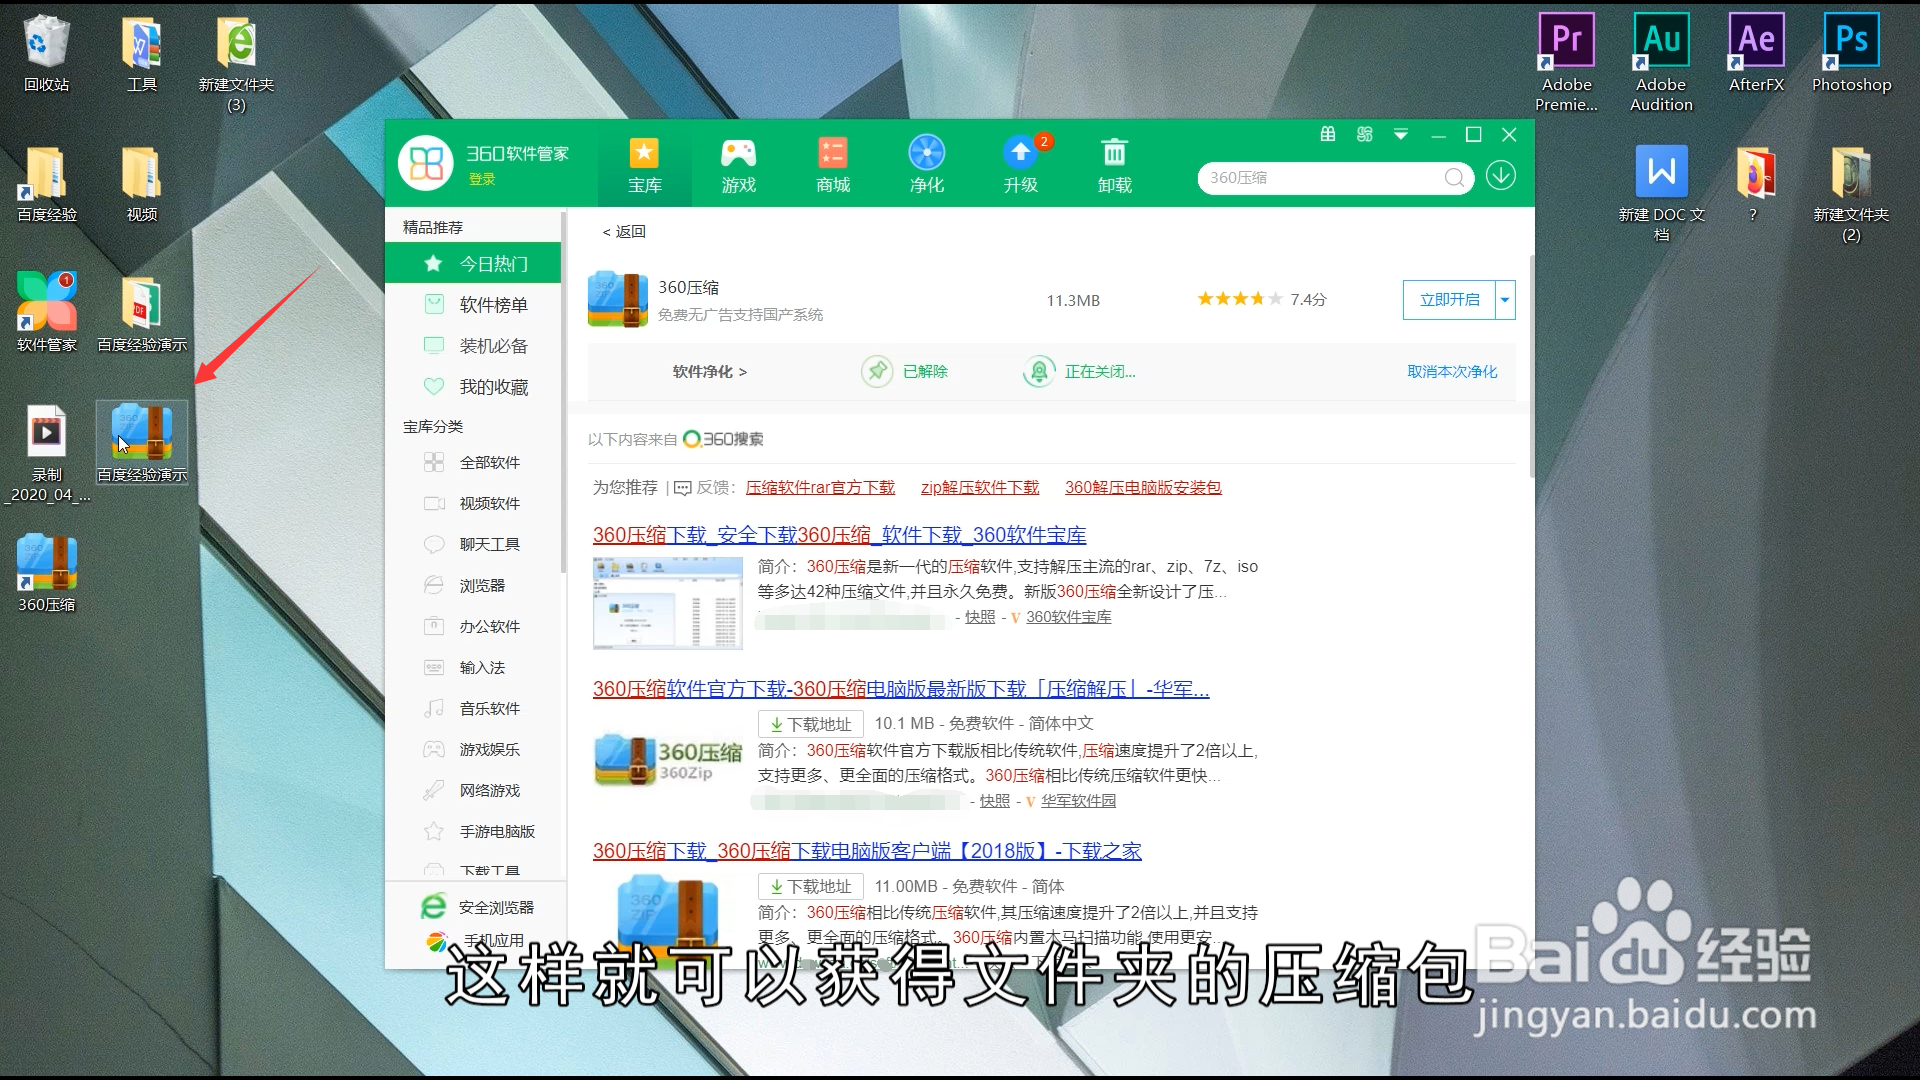Select the 游戏娱乐 category
The height and width of the screenshot is (1080, 1920).
pos(473,749)
